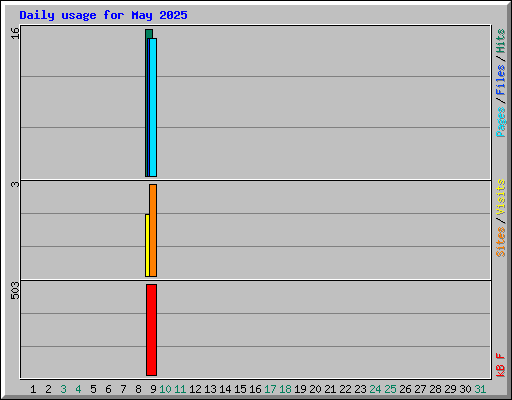Click day 24 on the x-axis
Screen dimensions: 512x400
pos(375,389)
